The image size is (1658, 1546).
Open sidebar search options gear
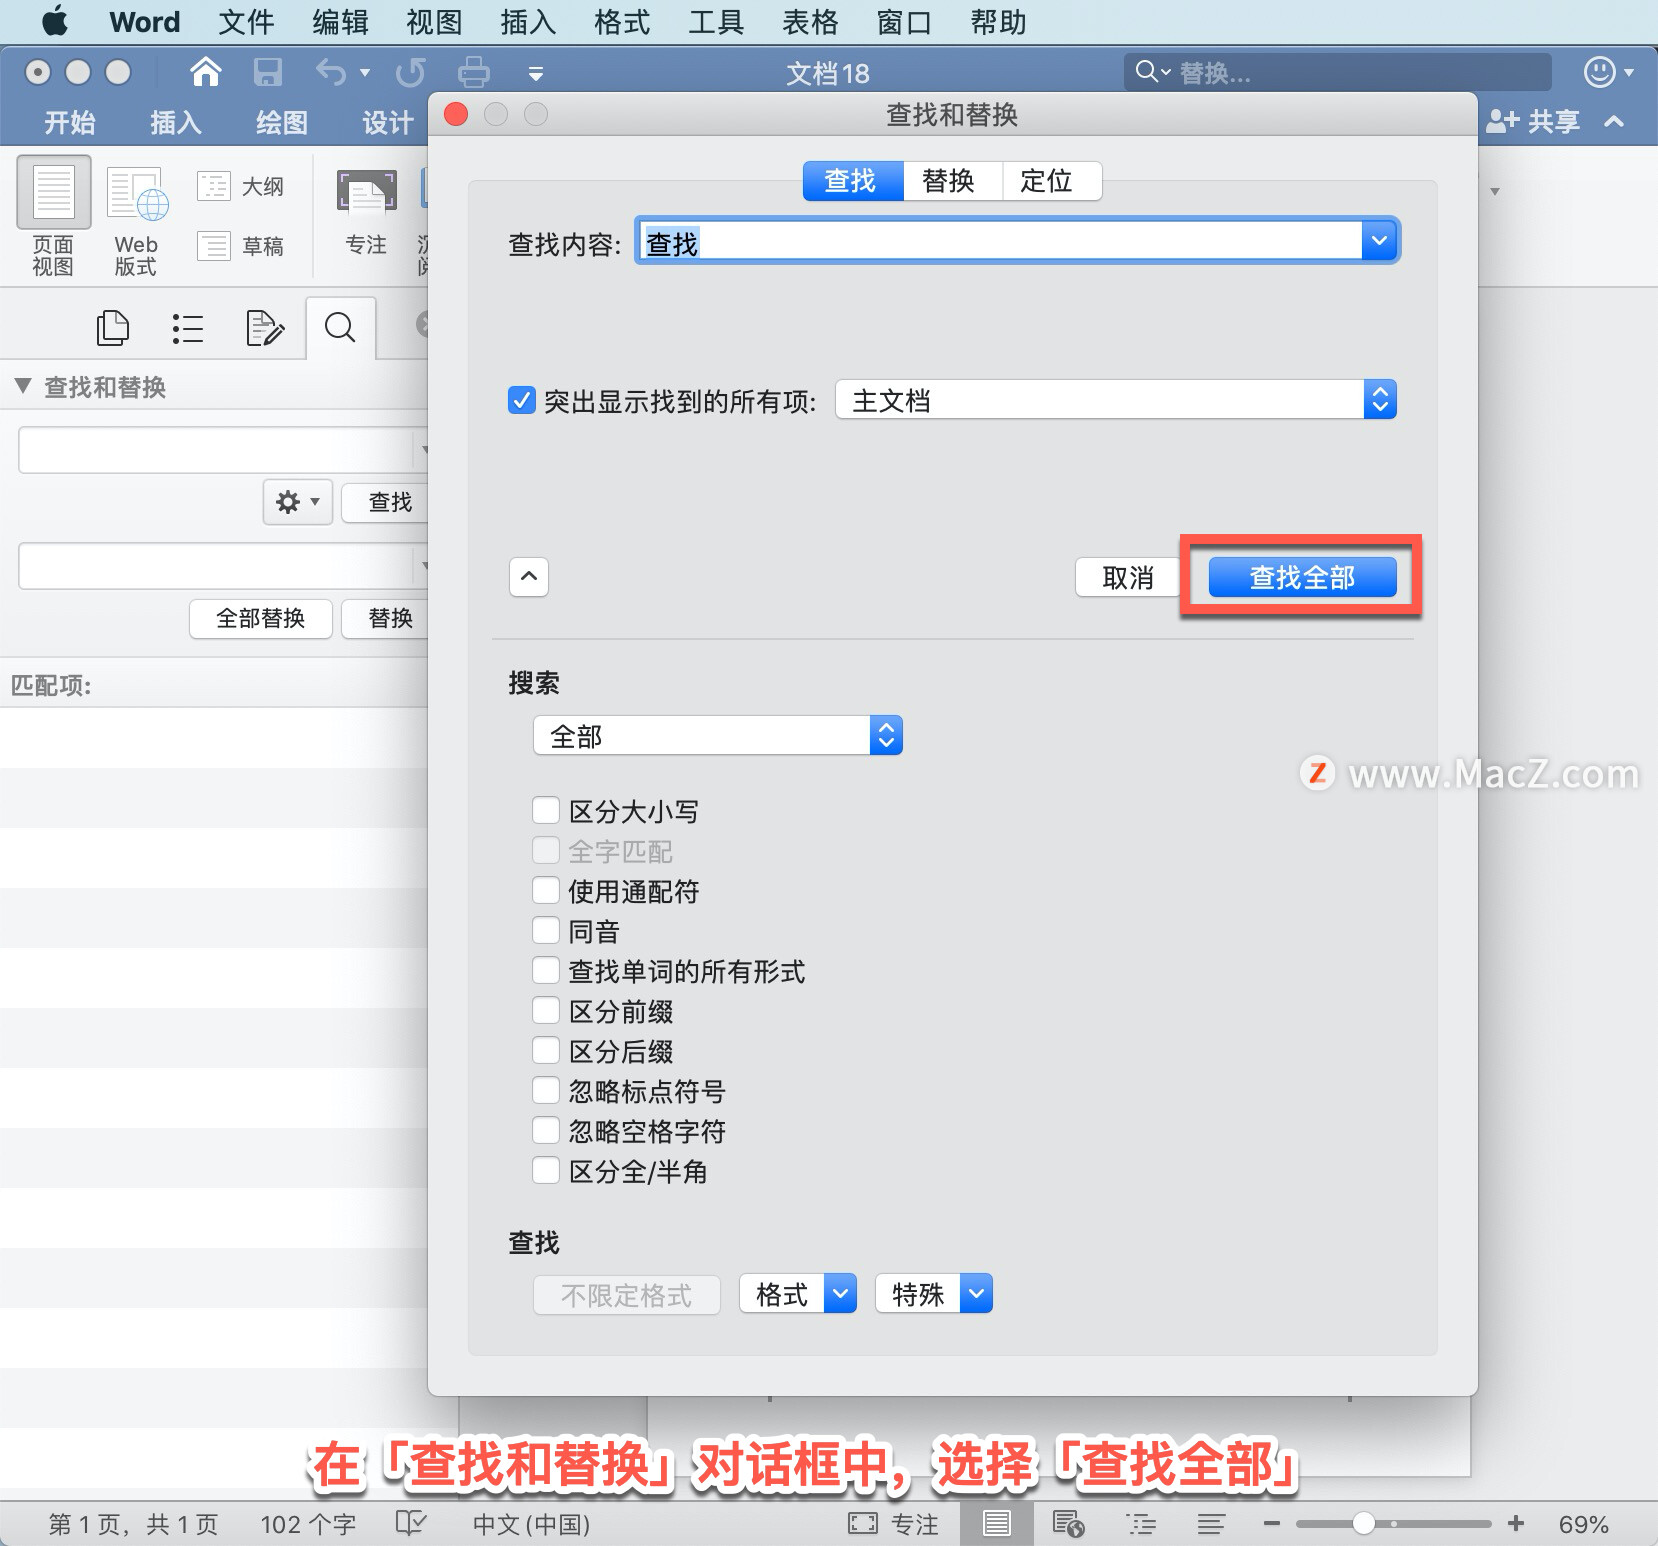click(x=298, y=501)
